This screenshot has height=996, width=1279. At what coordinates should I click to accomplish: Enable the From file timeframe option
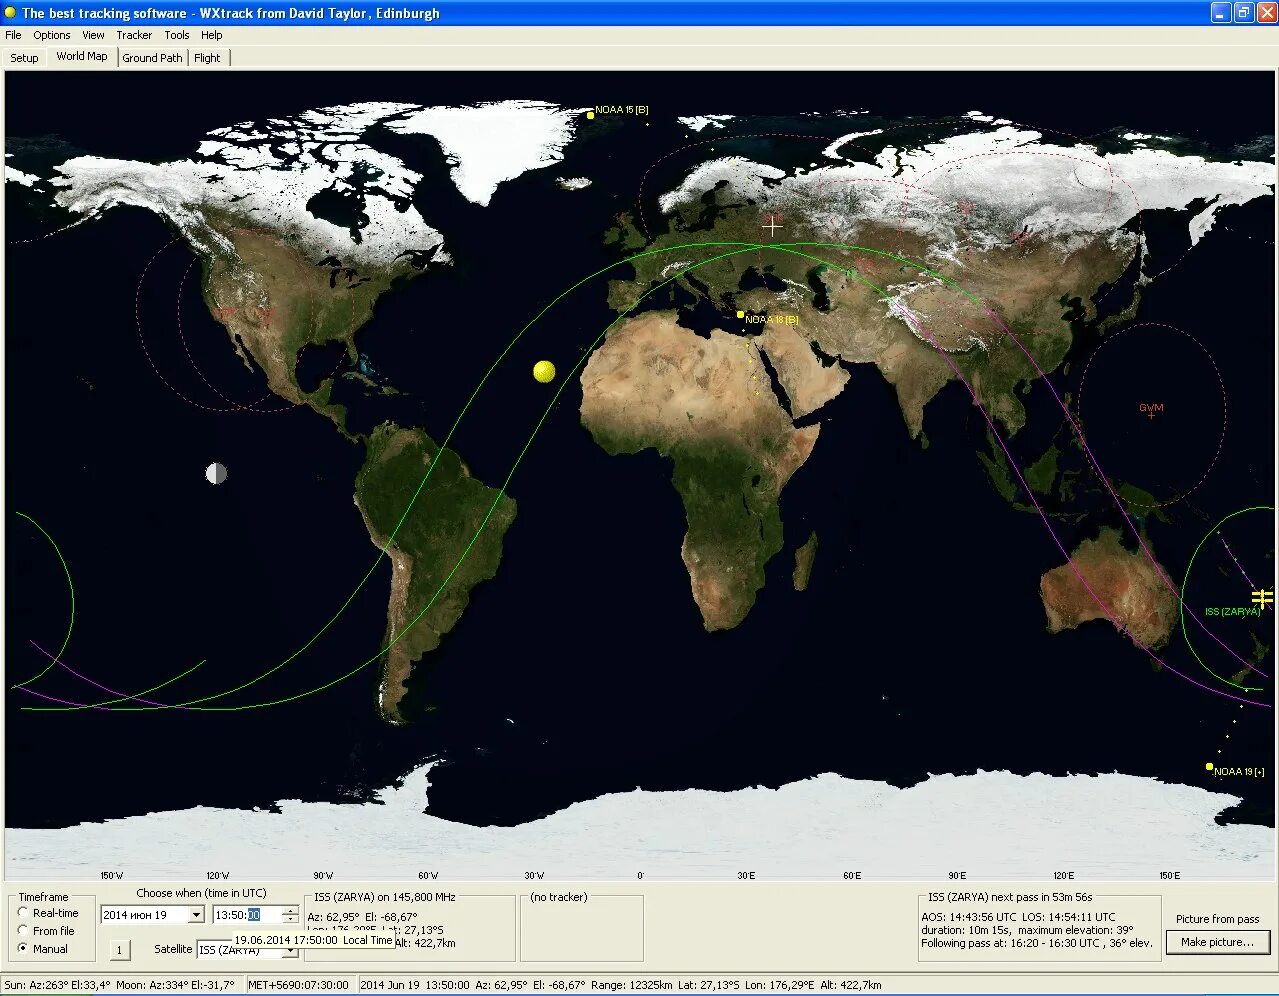pyautogui.click(x=22, y=931)
